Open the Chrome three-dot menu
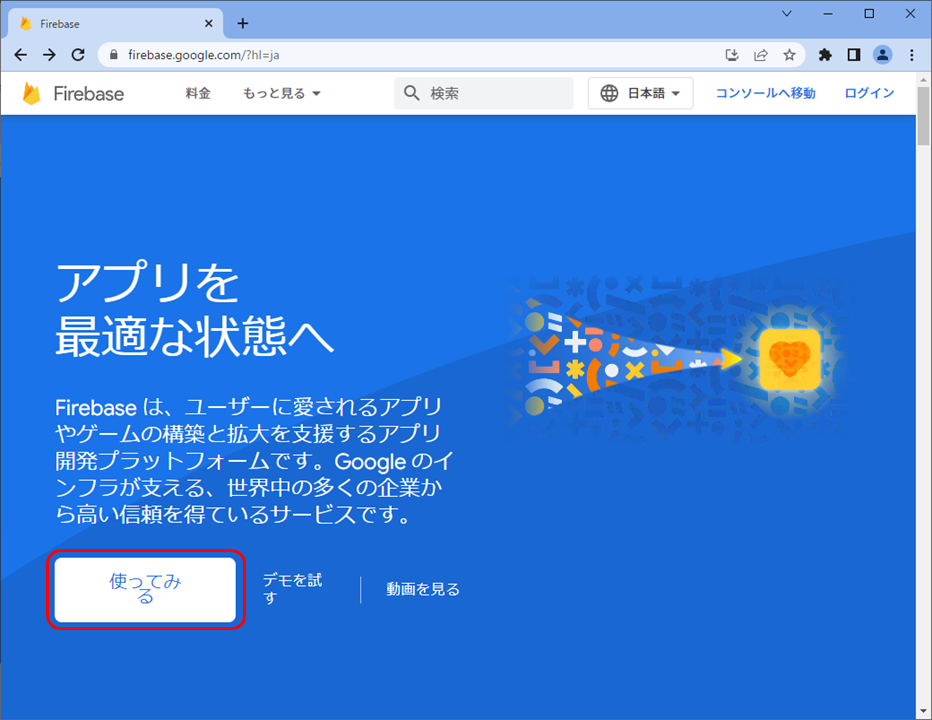The width and height of the screenshot is (932, 720). coord(912,55)
